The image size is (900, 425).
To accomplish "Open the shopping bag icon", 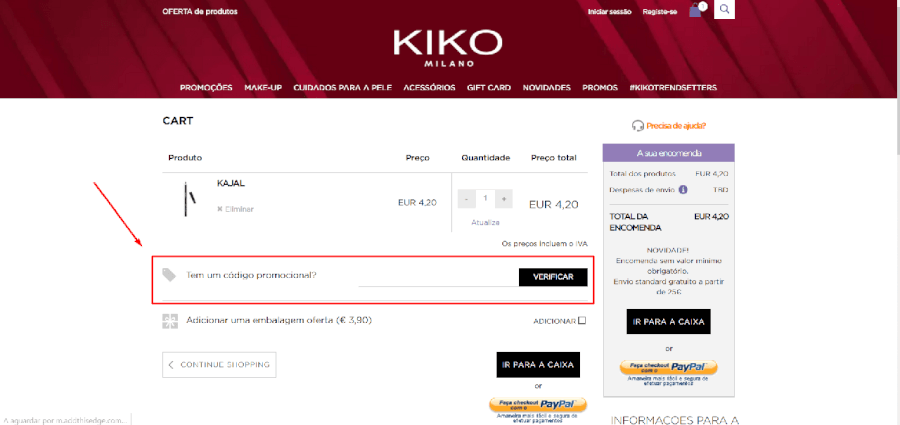I will tap(696, 10).
